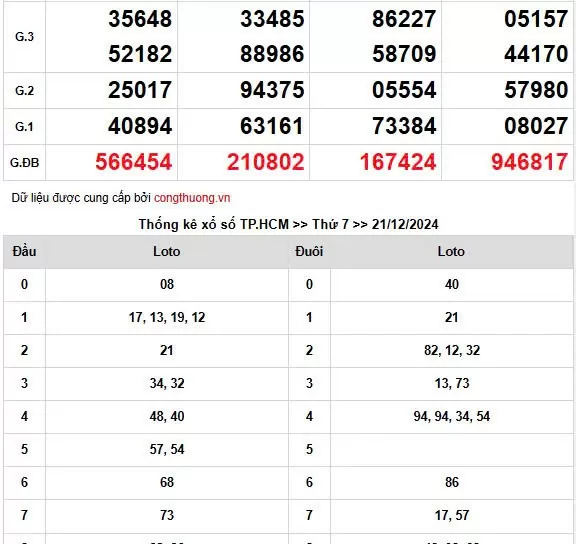Screen dimensions: 576x544
Task: Click first prize number 40894
Action: [x=140, y=126]
